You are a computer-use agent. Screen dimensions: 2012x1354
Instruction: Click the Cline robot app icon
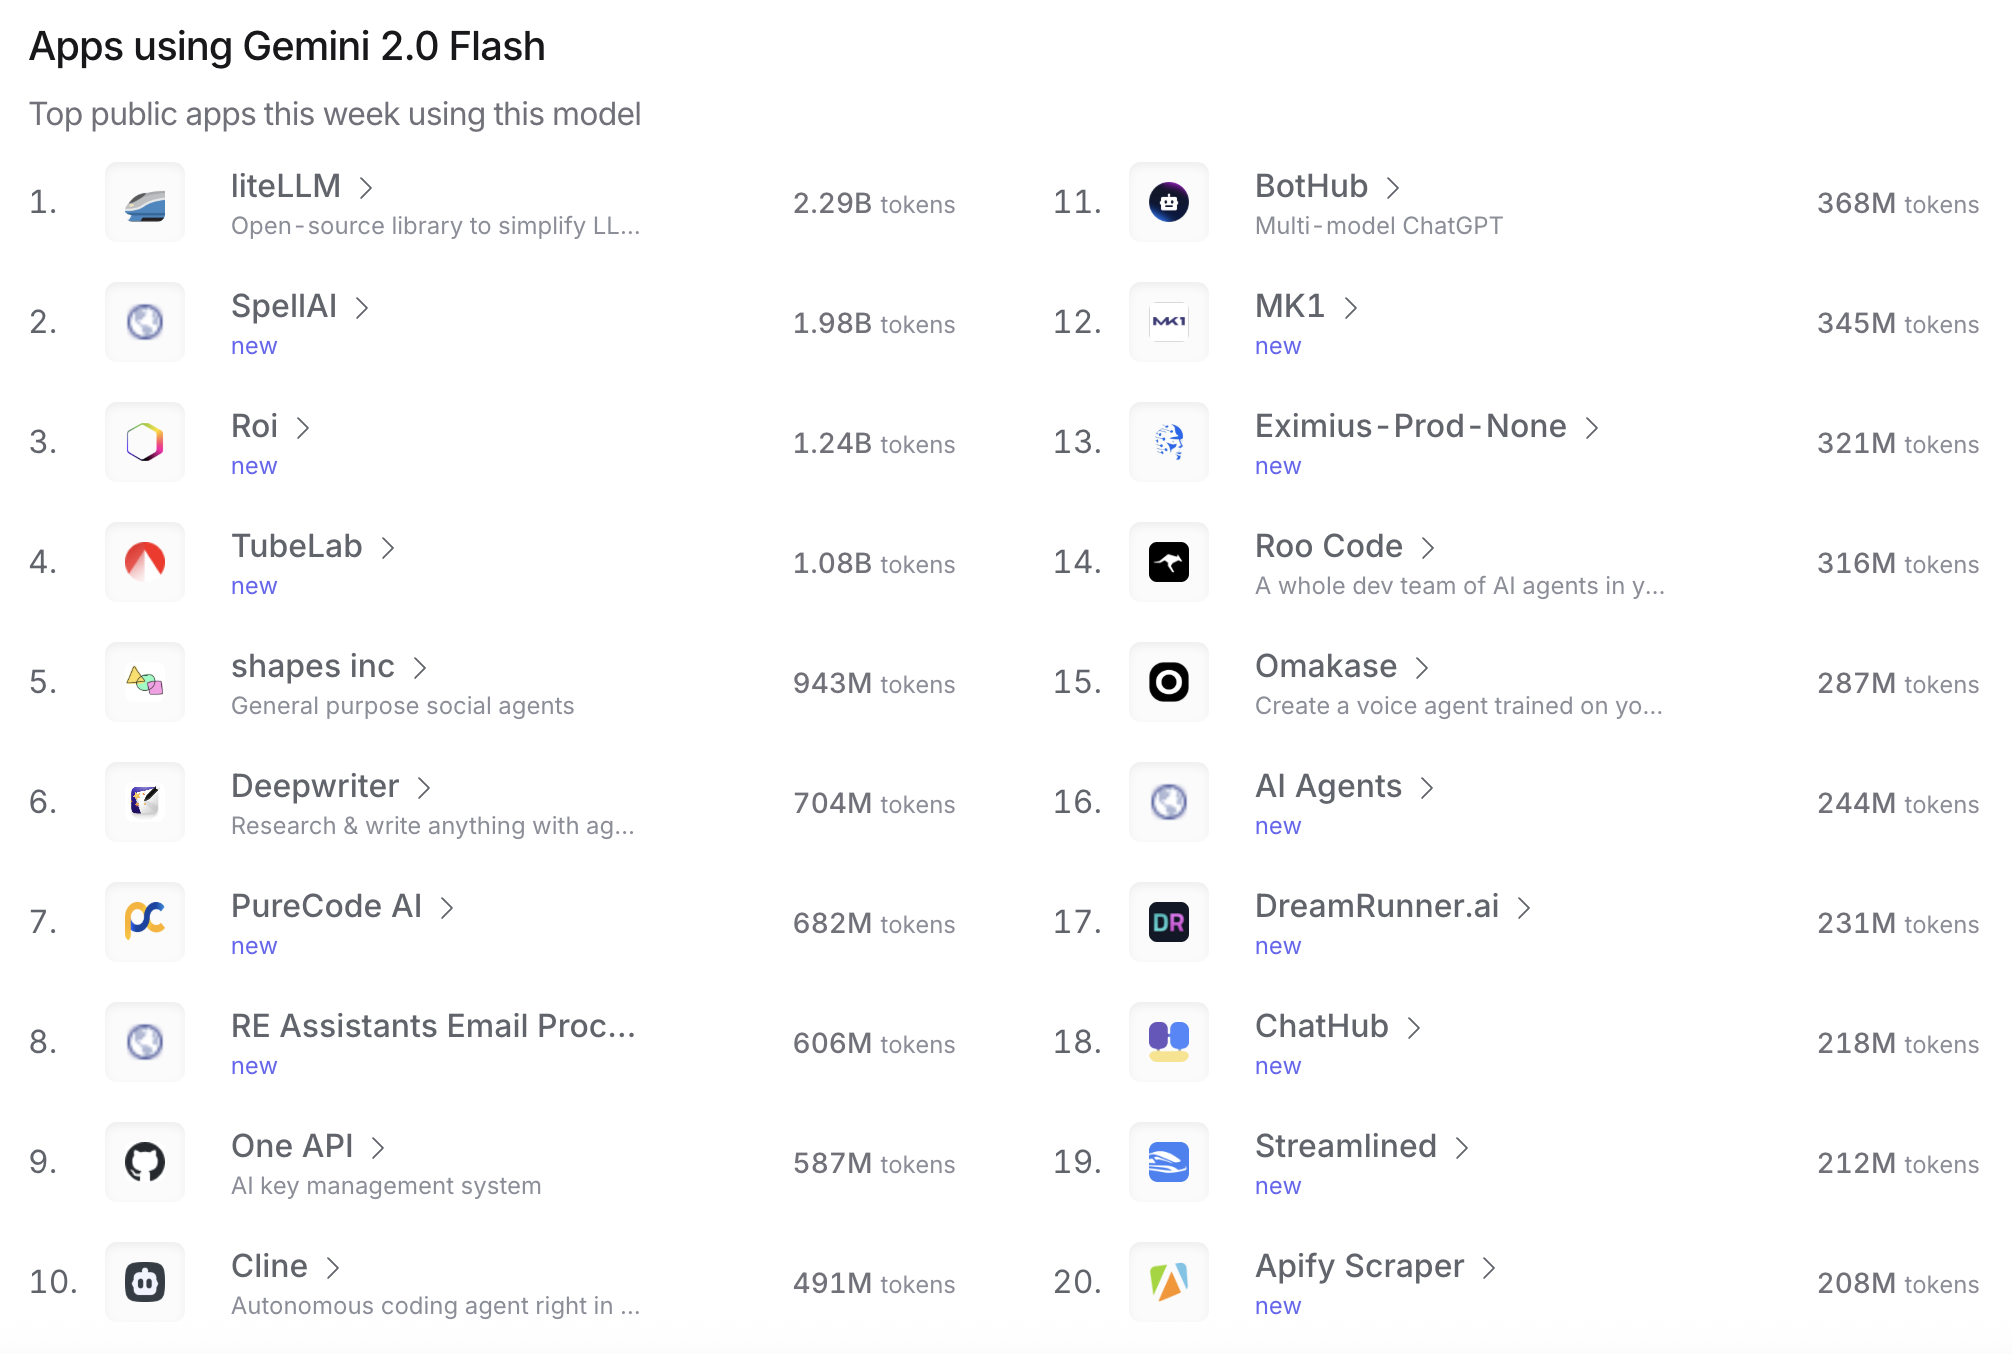[145, 1282]
